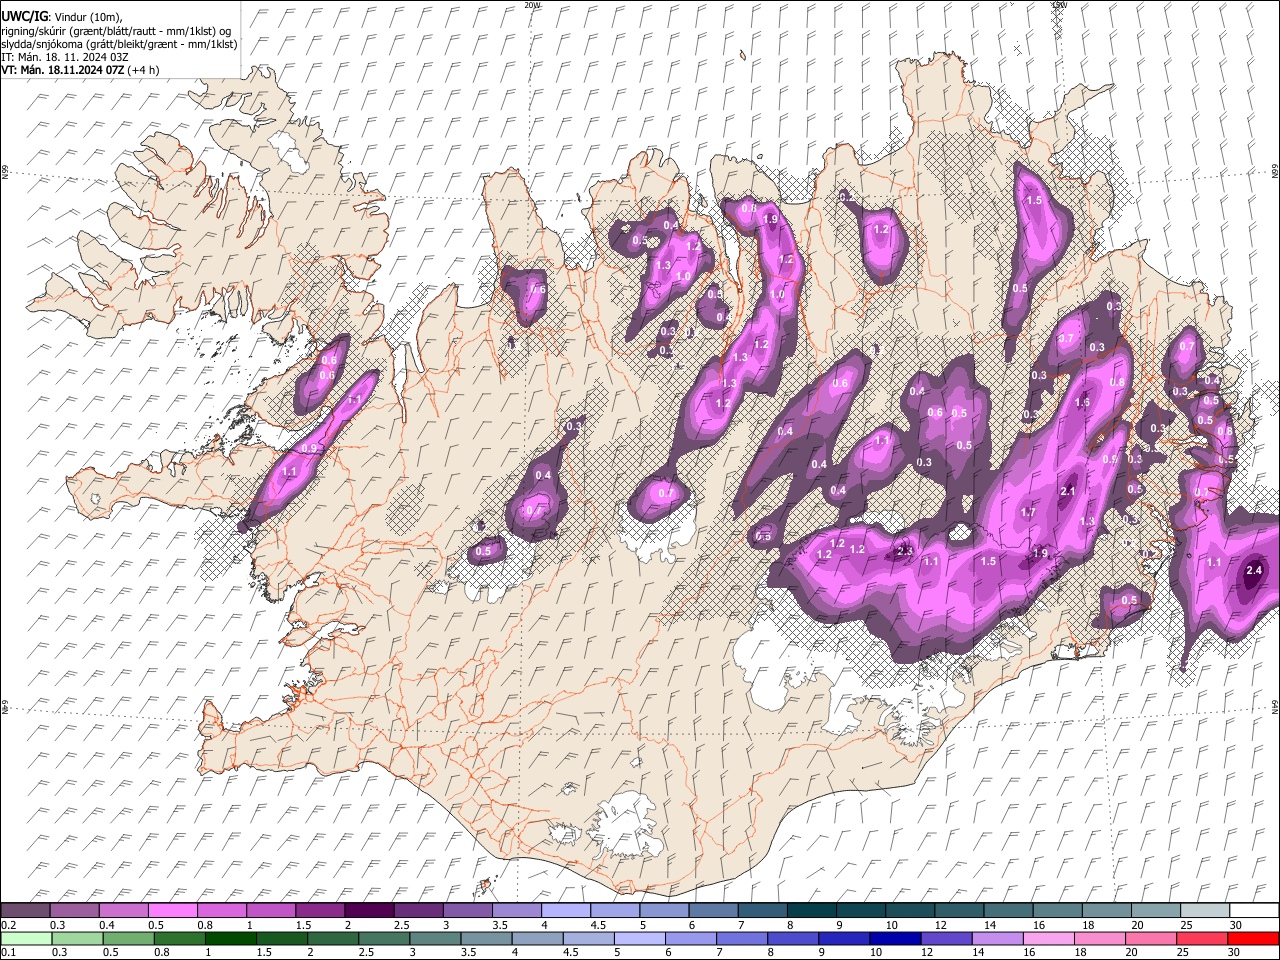Click the light gray 20–25 snow legend swatch

(x=1155, y=911)
